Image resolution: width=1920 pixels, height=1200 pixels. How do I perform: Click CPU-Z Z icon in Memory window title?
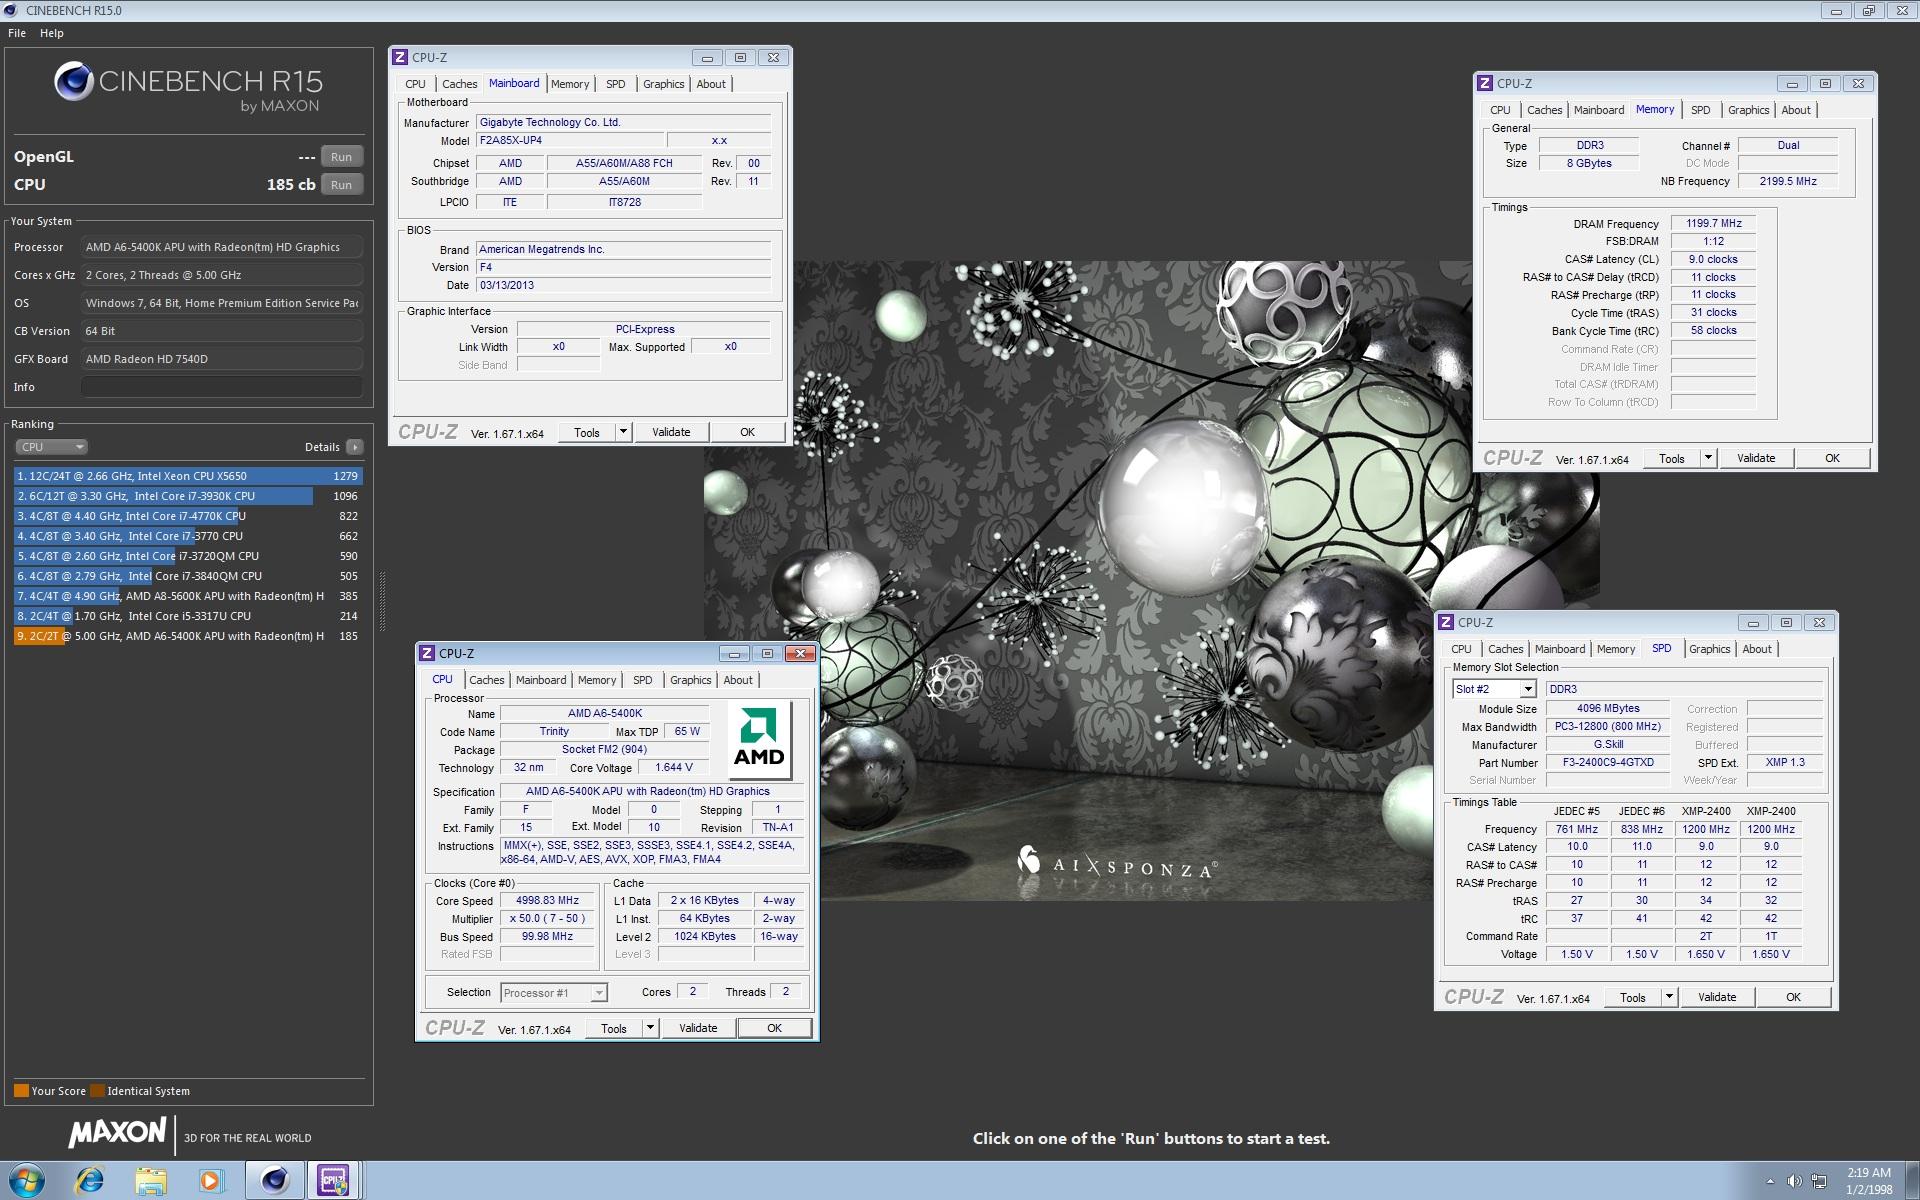(x=1485, y=84)
